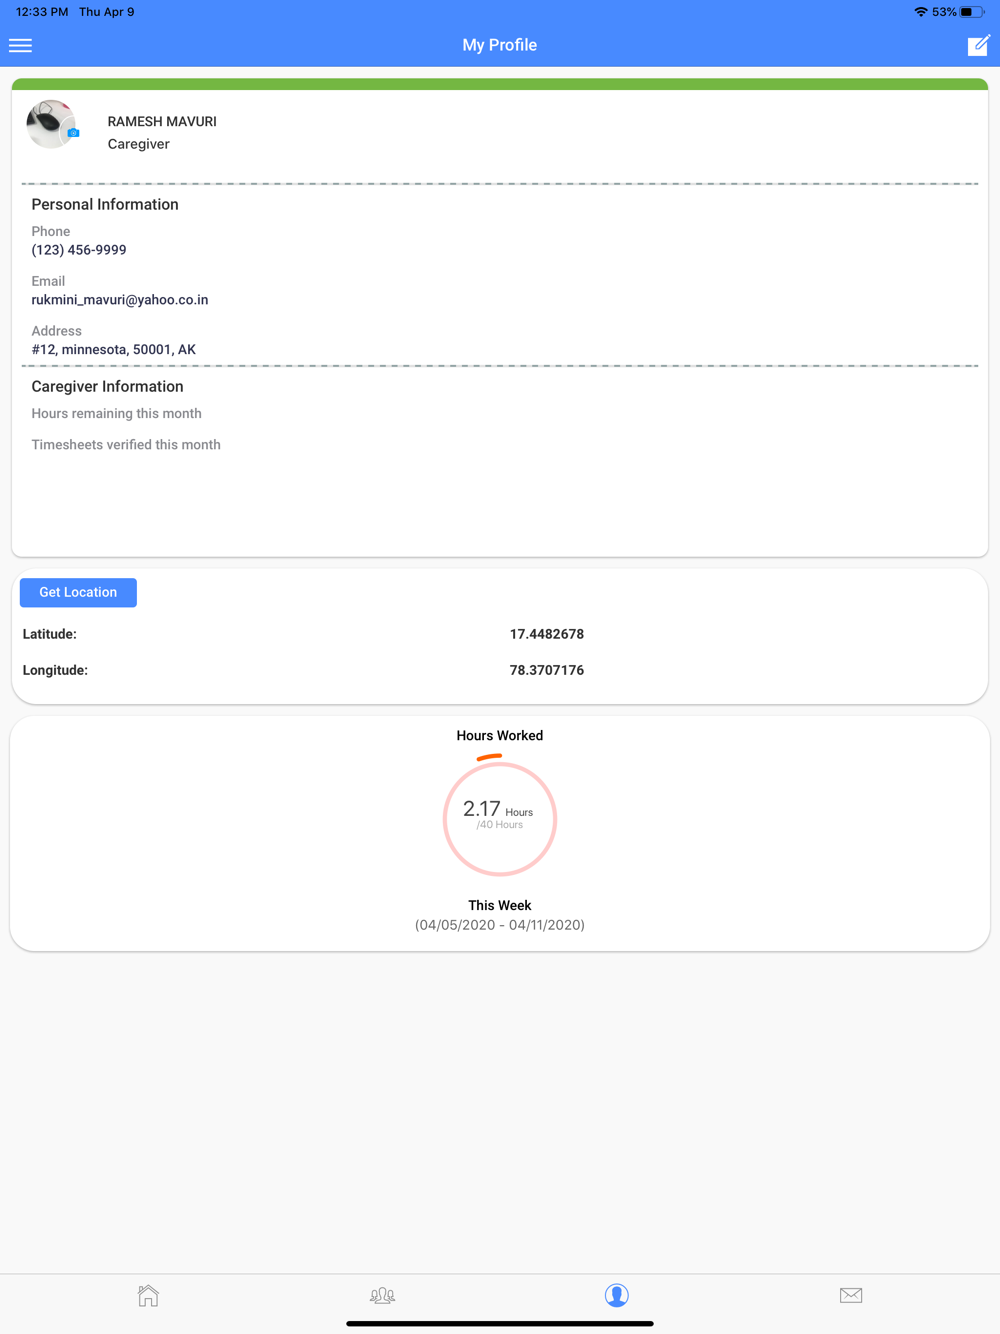Tap the Latitude: label
1000x1334 pixels.
coord(50,634)
